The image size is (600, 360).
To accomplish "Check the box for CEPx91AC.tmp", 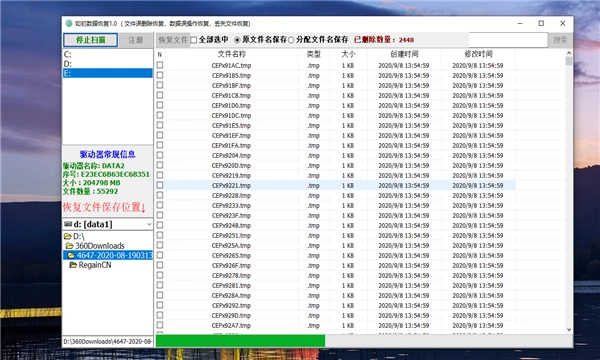I will point(160,65).
